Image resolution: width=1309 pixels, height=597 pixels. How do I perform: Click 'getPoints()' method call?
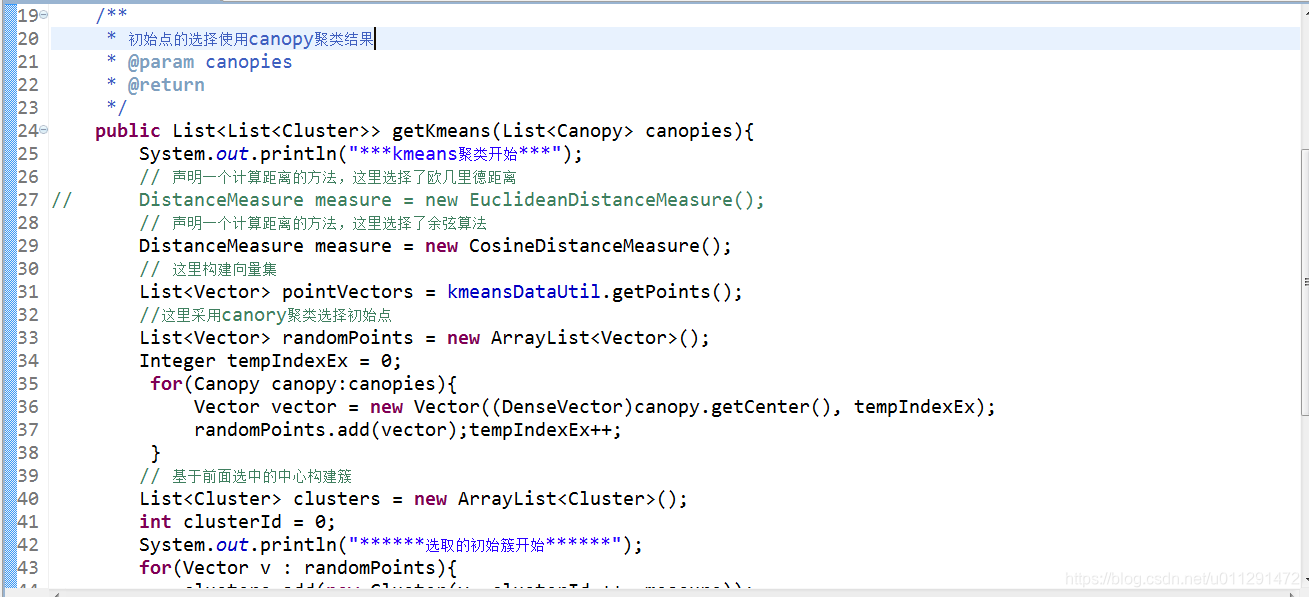click(x=673, y=292)
